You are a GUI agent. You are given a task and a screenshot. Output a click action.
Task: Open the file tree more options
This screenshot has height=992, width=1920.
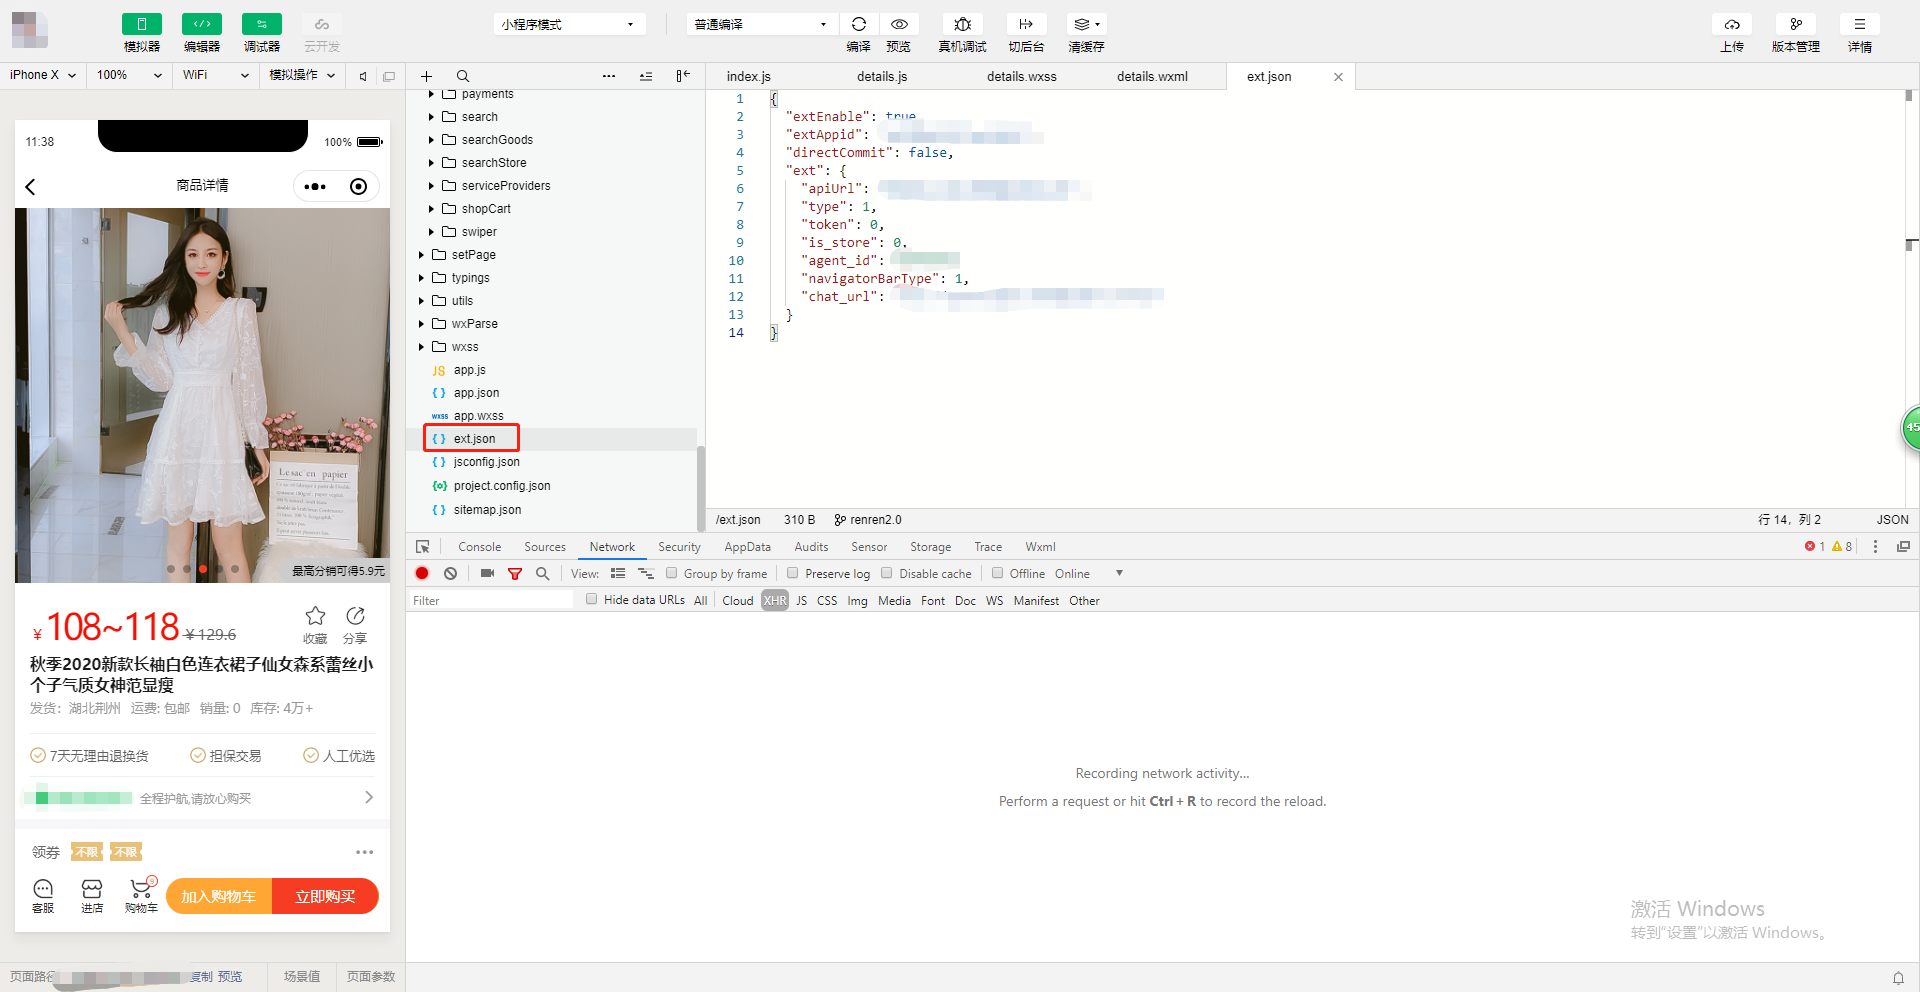(609, 76)
